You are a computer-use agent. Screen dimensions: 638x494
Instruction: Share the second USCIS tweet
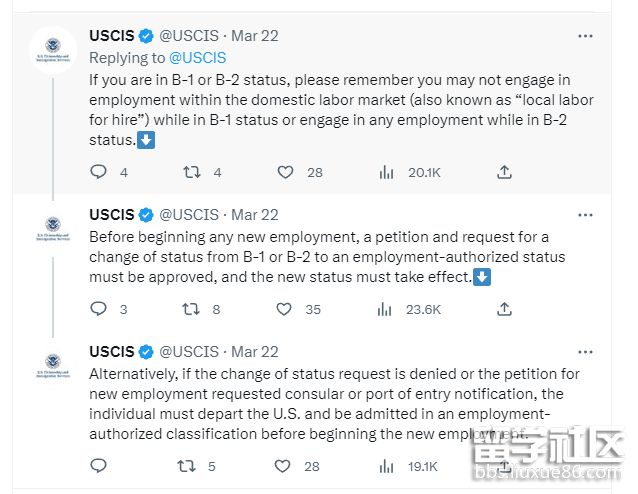[x=504, y=309]
